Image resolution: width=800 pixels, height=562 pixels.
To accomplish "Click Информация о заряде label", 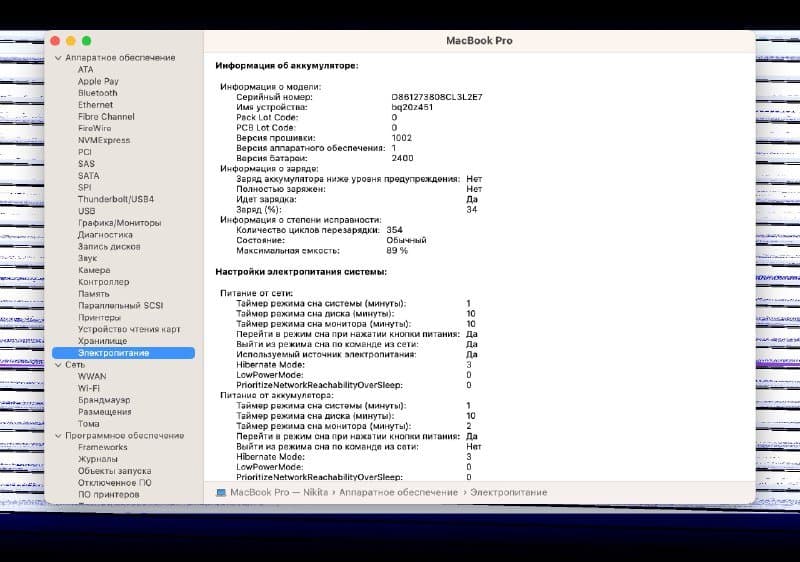I will tap(269, 169).
